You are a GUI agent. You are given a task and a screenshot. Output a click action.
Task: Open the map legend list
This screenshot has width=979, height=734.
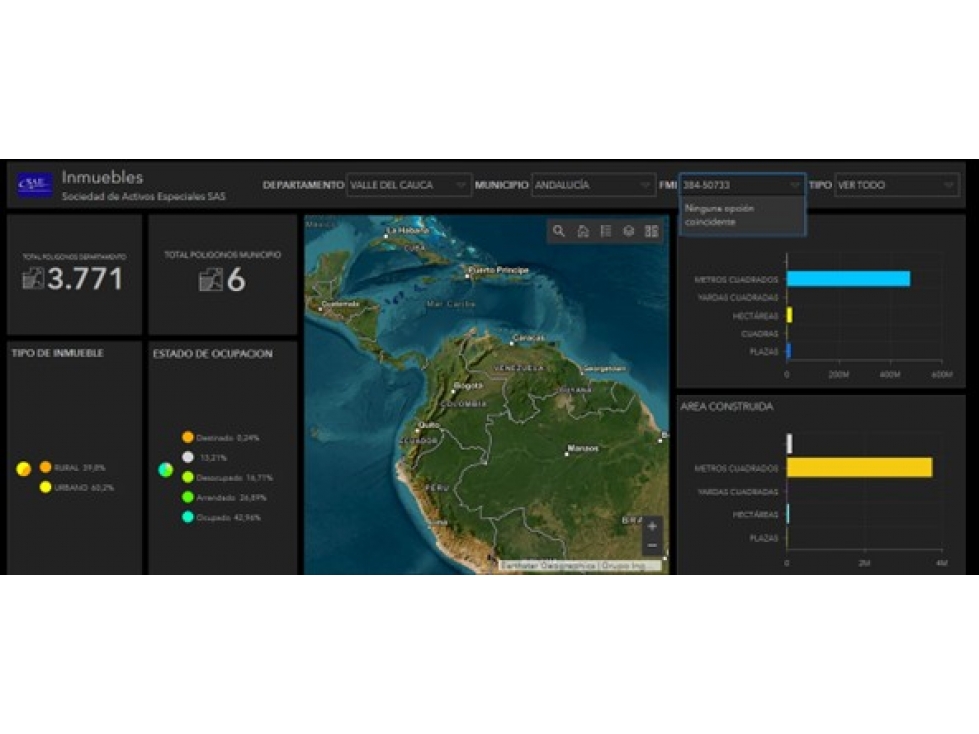point(606,232)
